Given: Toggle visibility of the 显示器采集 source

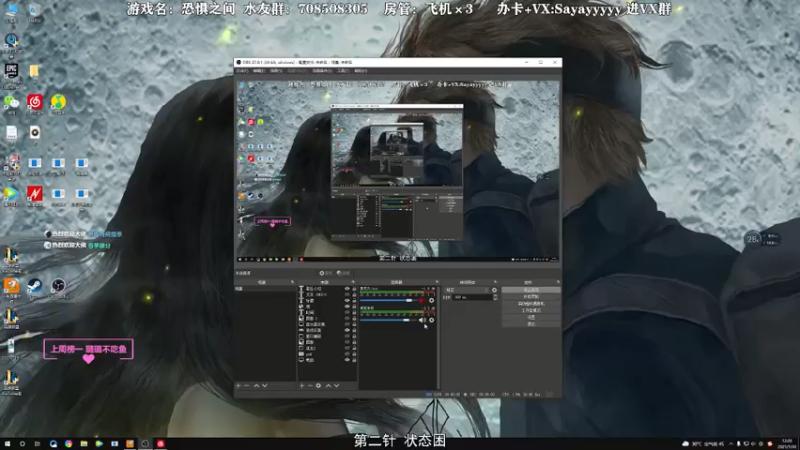Looking at the screenshot, I should (x=347, y=324).
